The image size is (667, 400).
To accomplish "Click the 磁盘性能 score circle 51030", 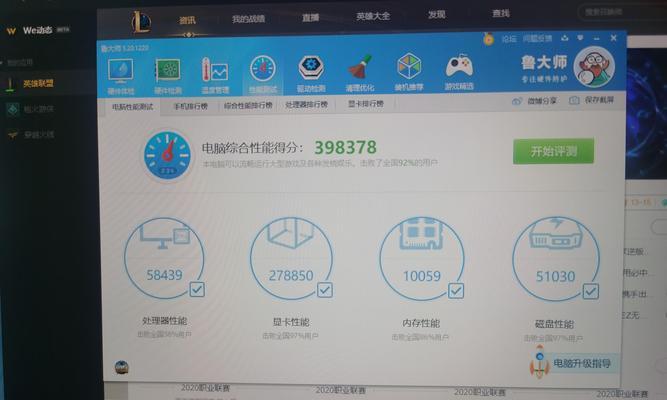I will pyautogui.click(x=556, y=259).
